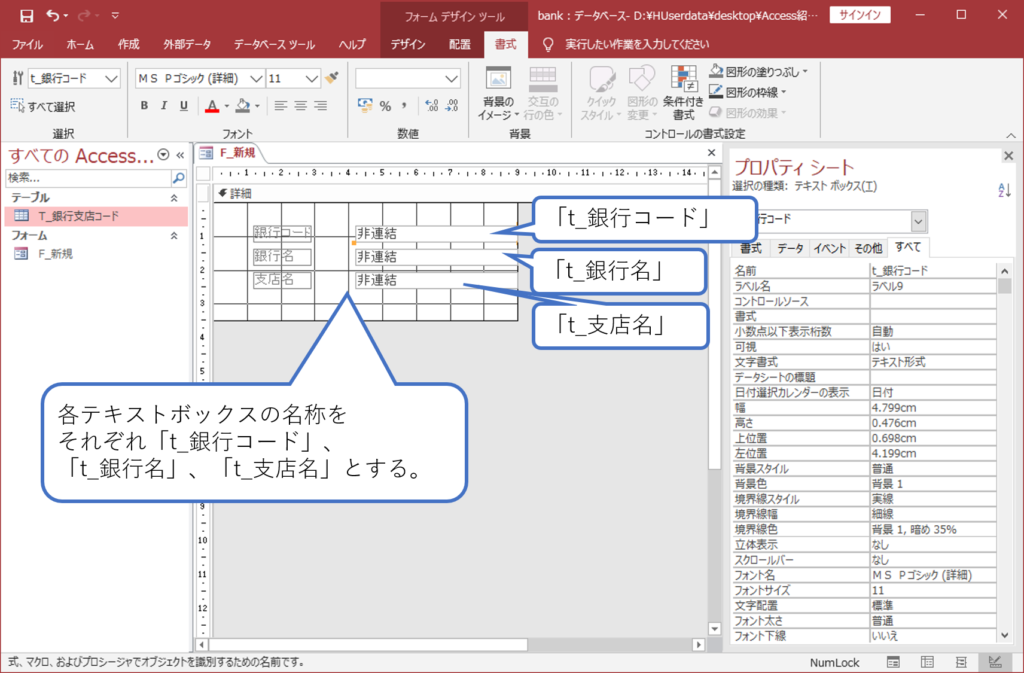Switch to データ tab in property sheet
The width and height of the screenshot is (1024, 673).
(x=790, y=249)
